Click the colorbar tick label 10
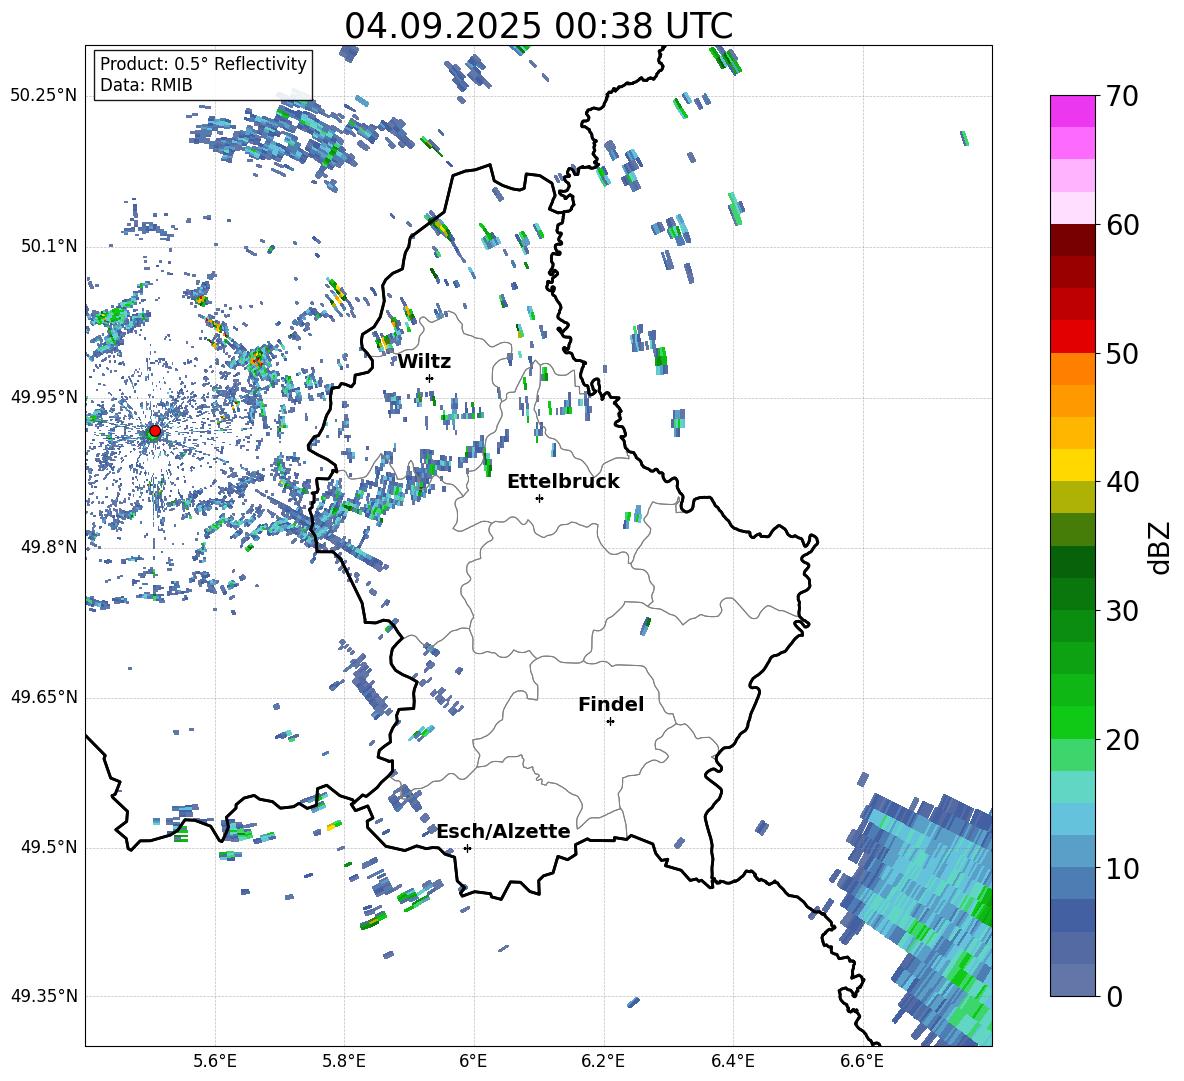Image resolution: width=1184 pixels, height=1081 pixels. click(x=1122, y=868)
